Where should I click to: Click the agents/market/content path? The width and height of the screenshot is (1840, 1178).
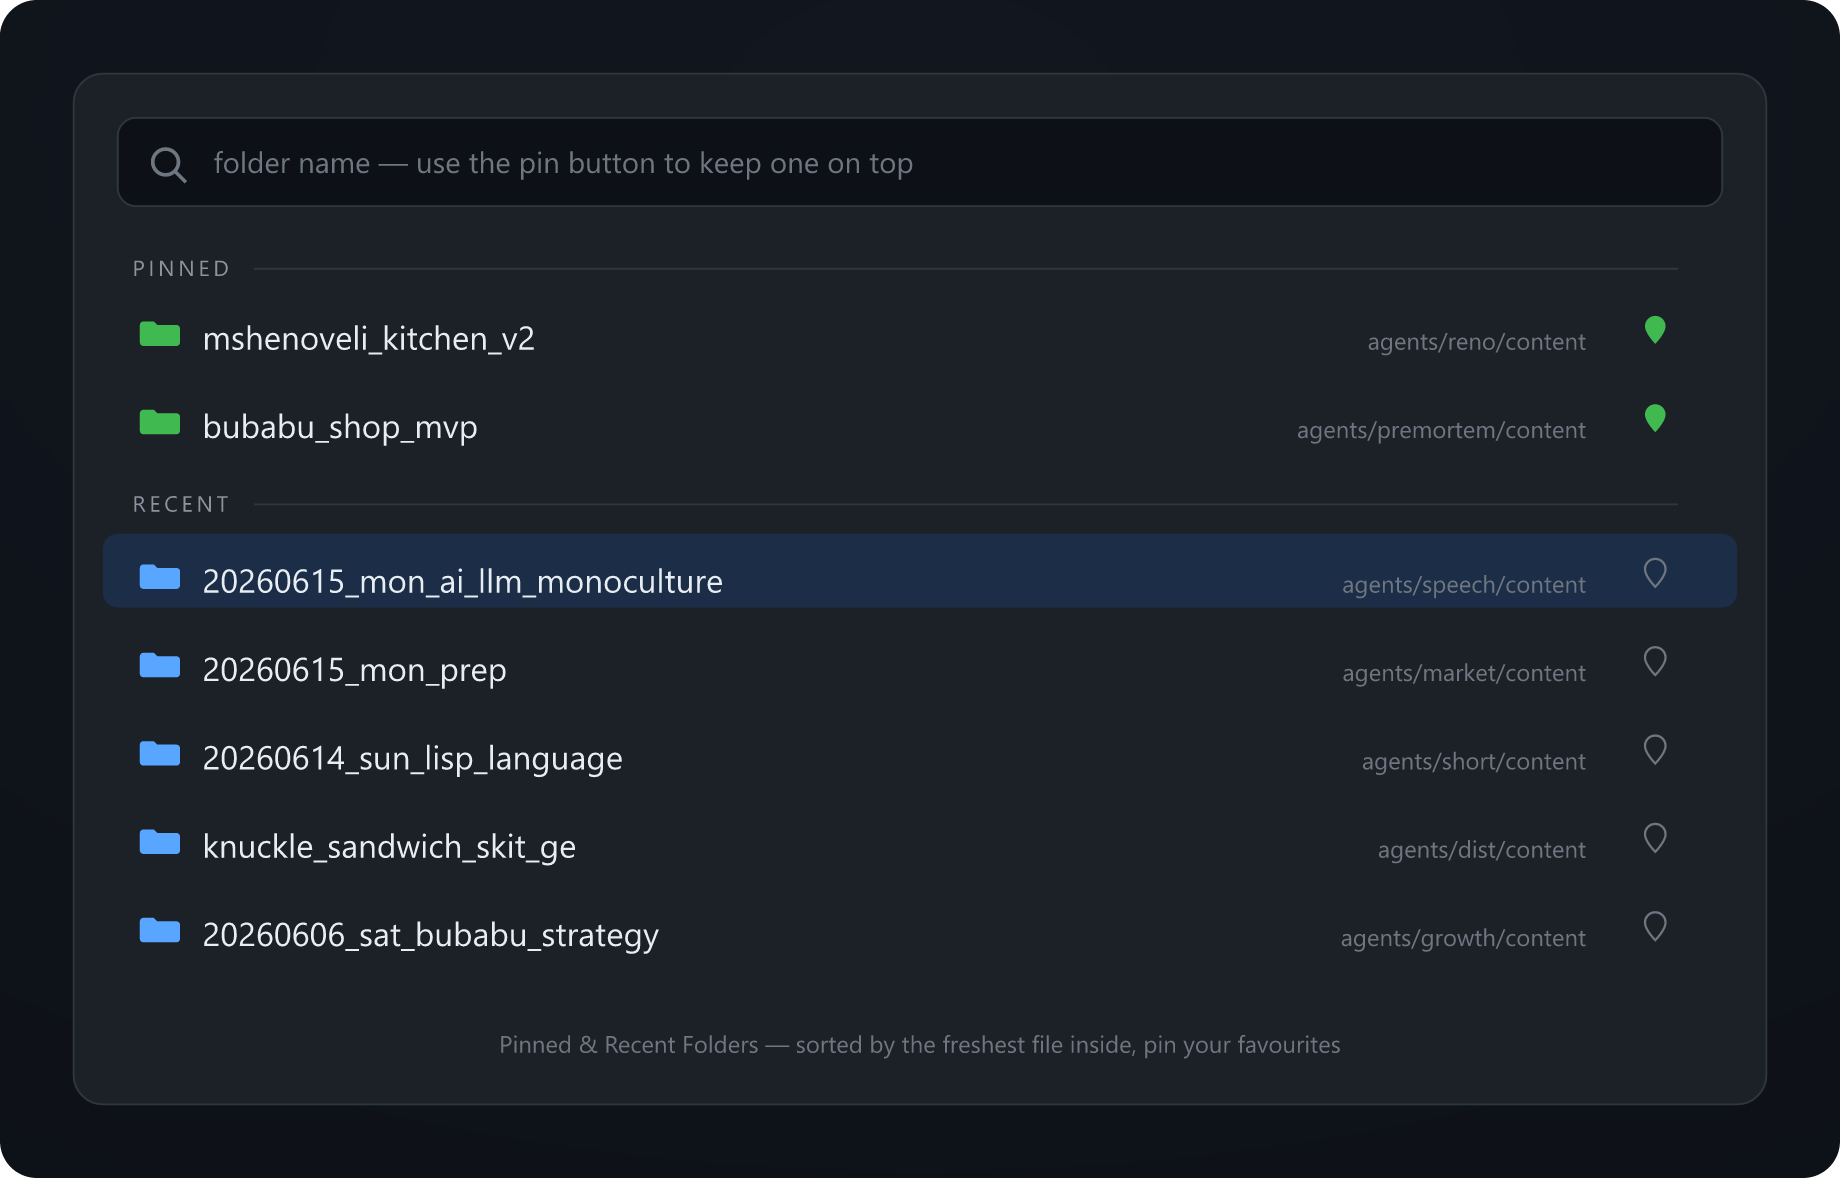point(1464,673)
